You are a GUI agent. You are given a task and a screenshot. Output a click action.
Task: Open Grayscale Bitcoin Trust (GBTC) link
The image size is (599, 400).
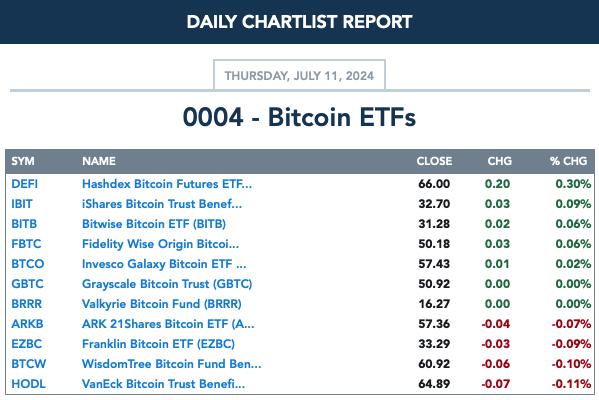click(167, 284)
